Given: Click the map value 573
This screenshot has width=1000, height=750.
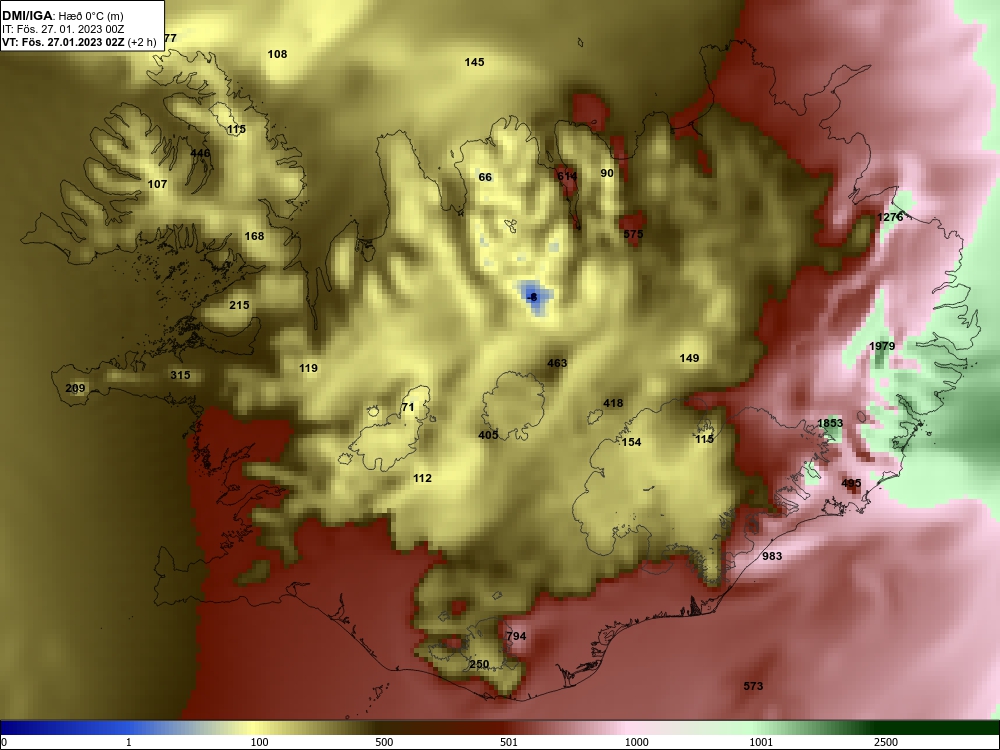Looking at the screenshot, I should 753,686.
